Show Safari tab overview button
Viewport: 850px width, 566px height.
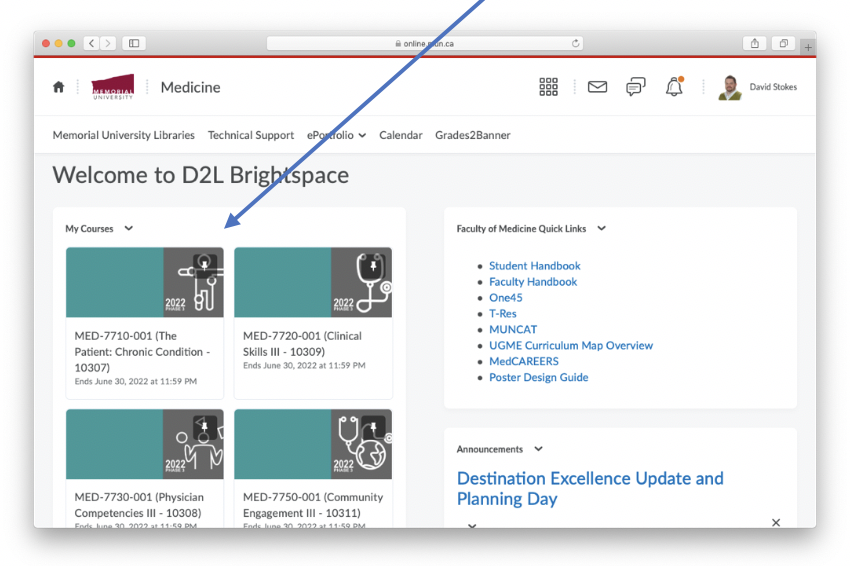tap(783, 43)
